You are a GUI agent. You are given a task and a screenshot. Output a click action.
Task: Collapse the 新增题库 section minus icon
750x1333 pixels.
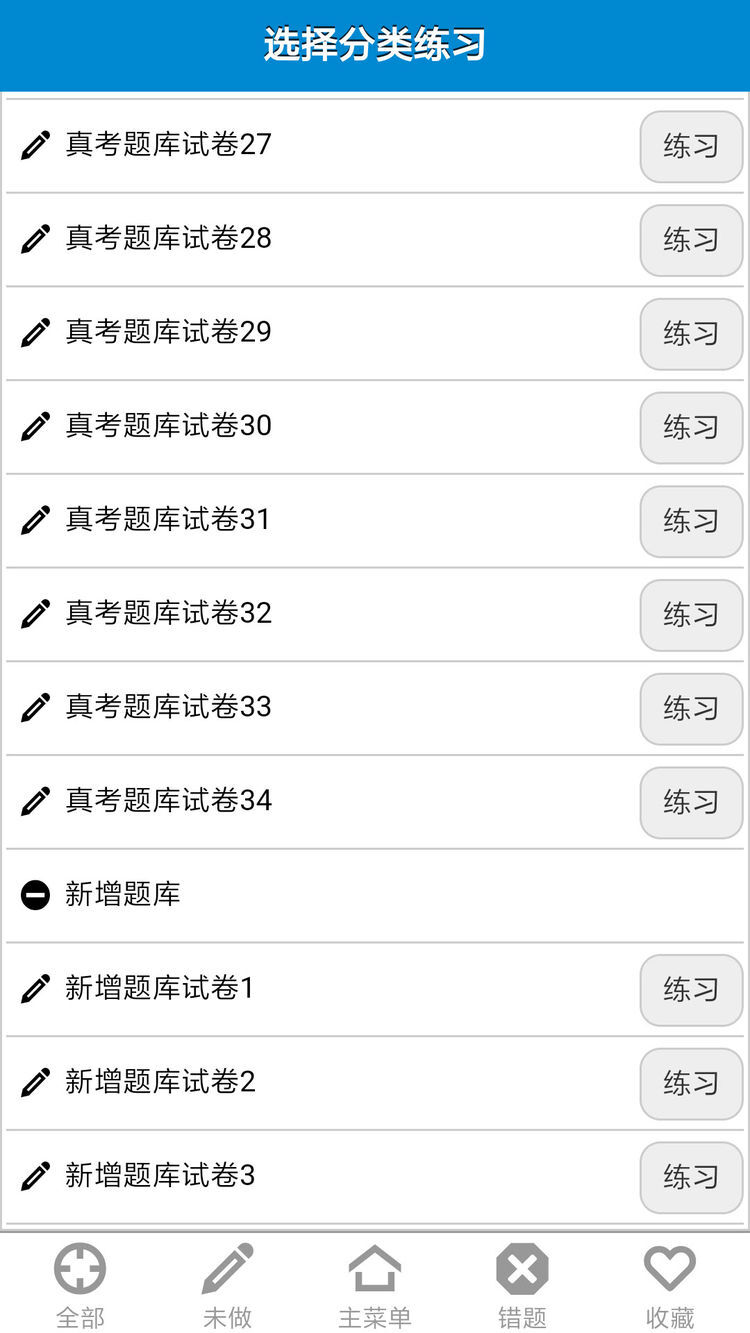pos(35,895)
